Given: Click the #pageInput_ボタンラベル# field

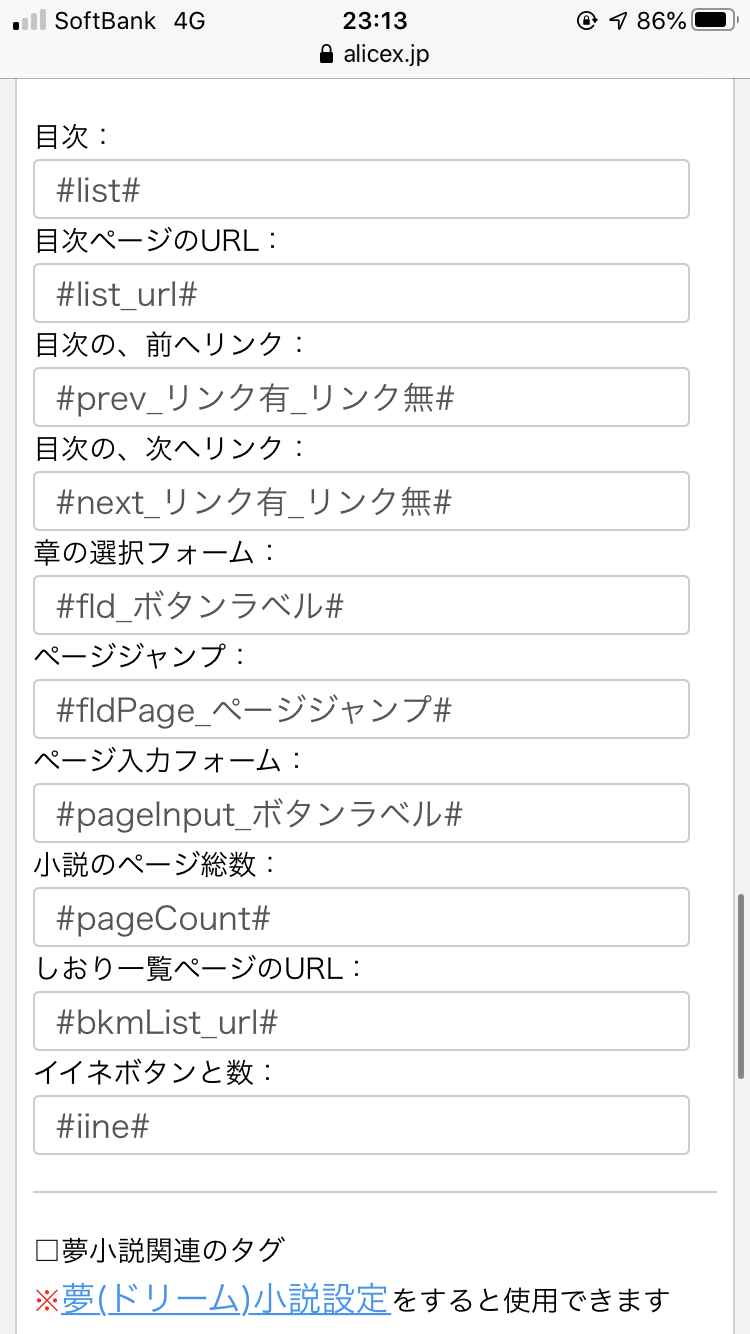Looking at the screenshot, I should pyautogui.click(x=361, y=813).
